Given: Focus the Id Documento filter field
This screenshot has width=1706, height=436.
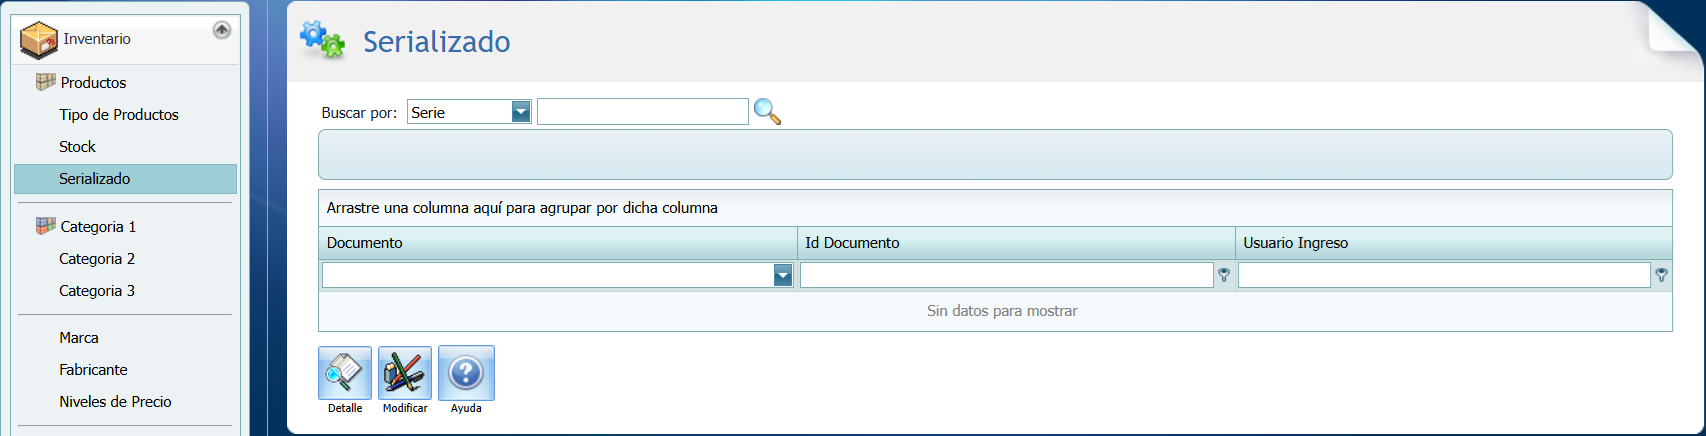Looking at the screenshot, I should click(x=1007, y=275).
